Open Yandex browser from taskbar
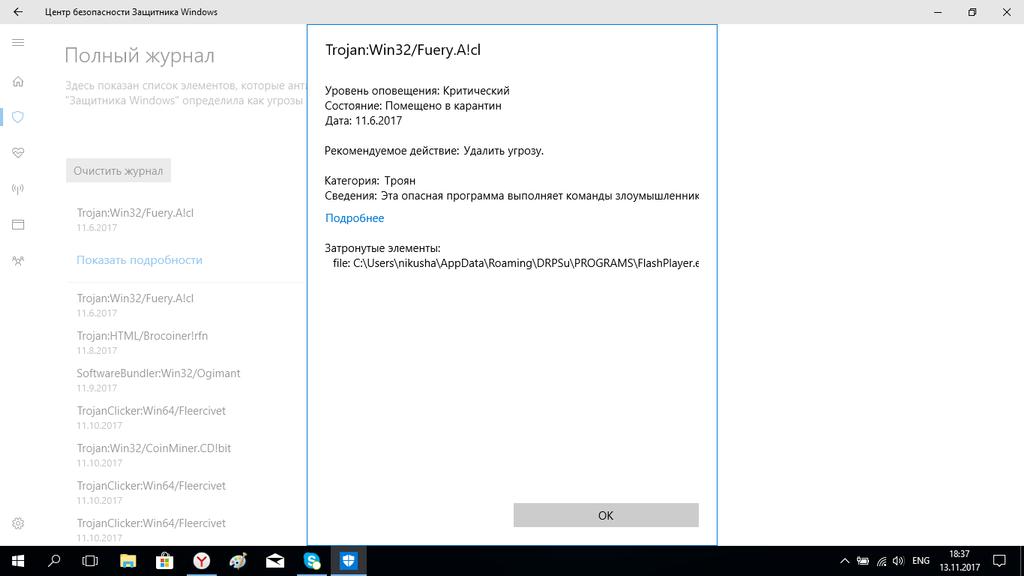This screenshot has width=1024, height=576. pos(202,561)
